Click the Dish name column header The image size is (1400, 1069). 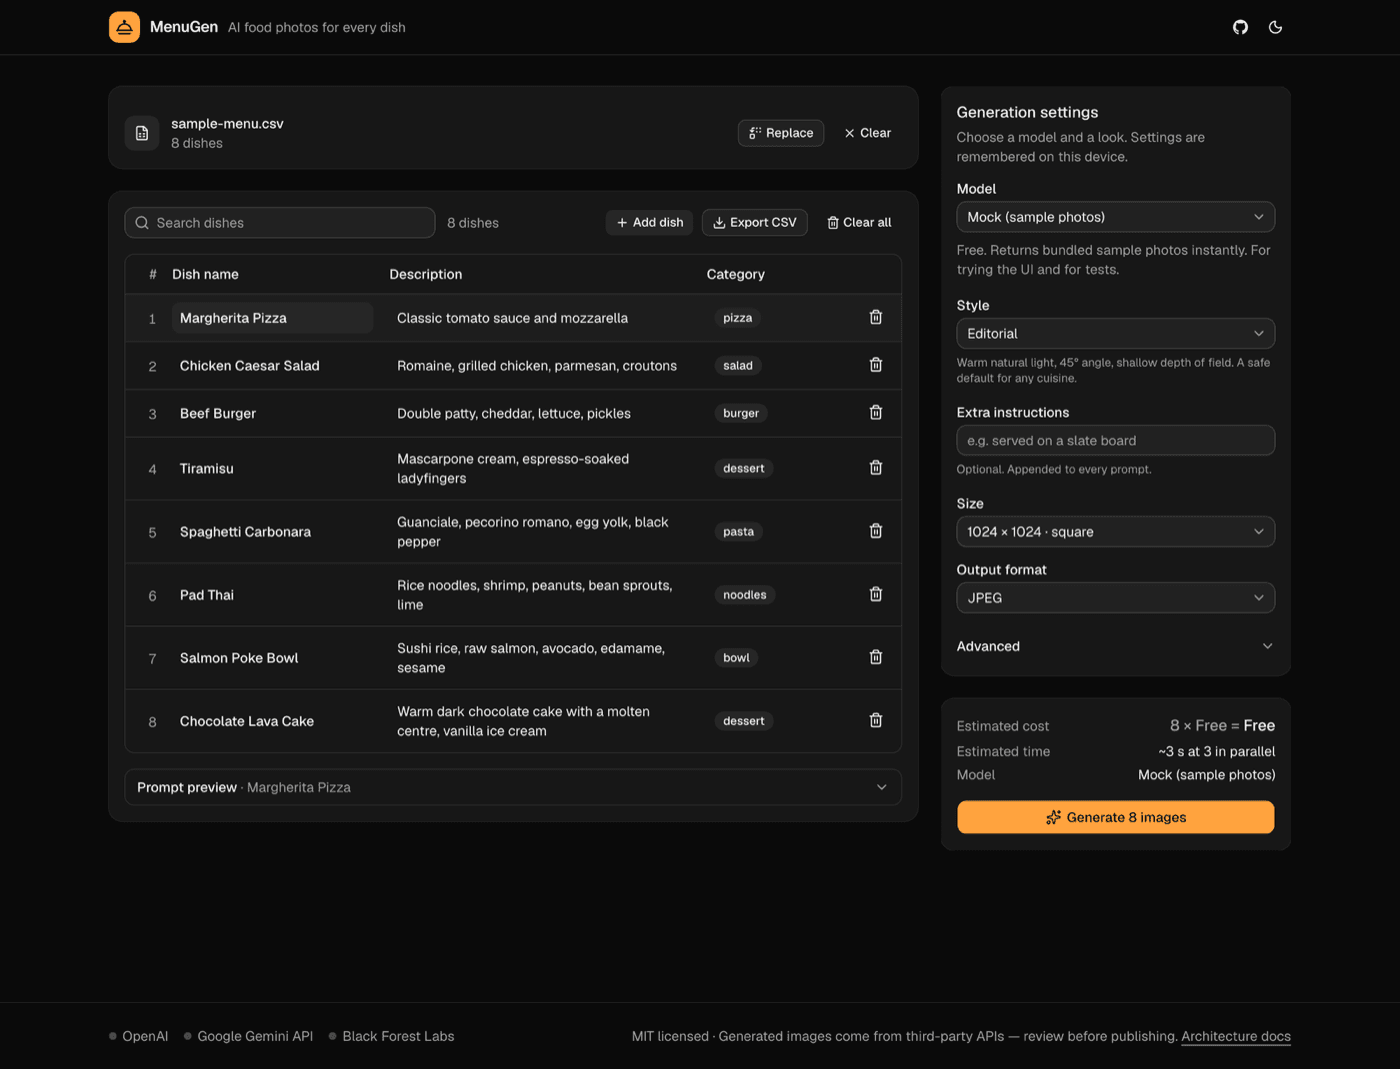(x=205, y=274)
